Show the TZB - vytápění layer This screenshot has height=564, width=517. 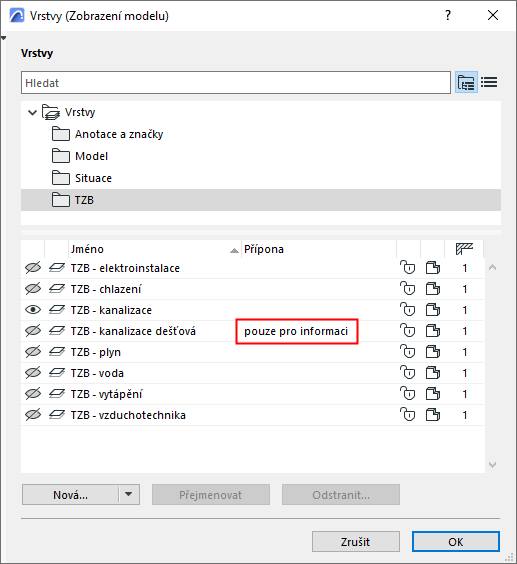click(33, 394)
